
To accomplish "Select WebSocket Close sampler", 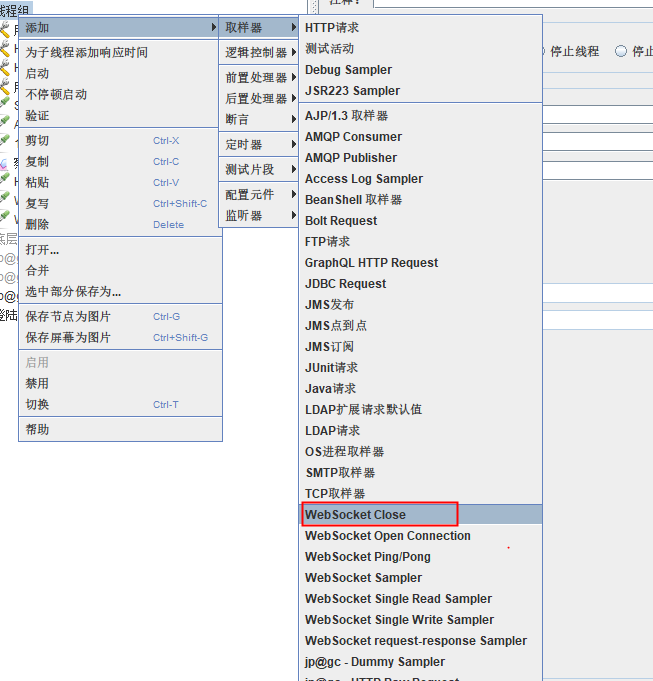I will pos(356,515).
